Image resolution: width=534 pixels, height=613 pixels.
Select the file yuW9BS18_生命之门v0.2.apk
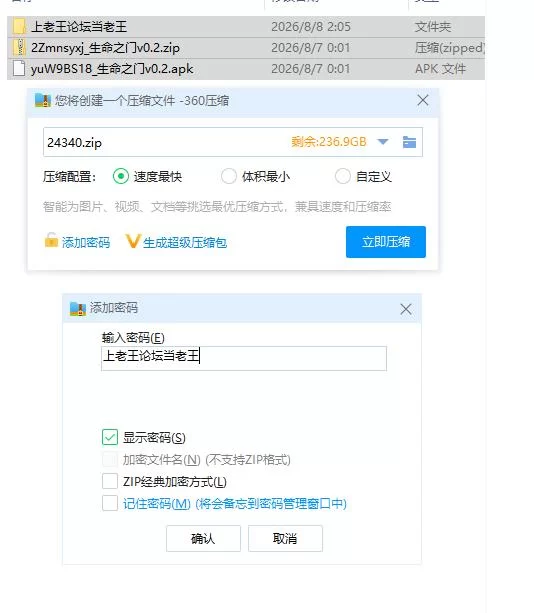click(x=246, y=69)
